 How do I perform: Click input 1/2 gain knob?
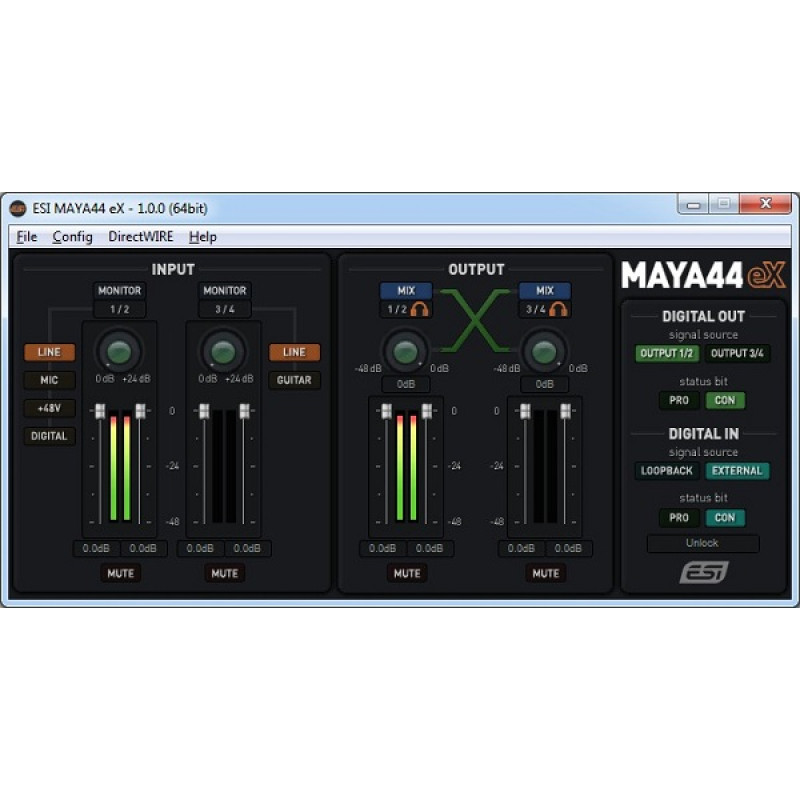coord(119,351)
